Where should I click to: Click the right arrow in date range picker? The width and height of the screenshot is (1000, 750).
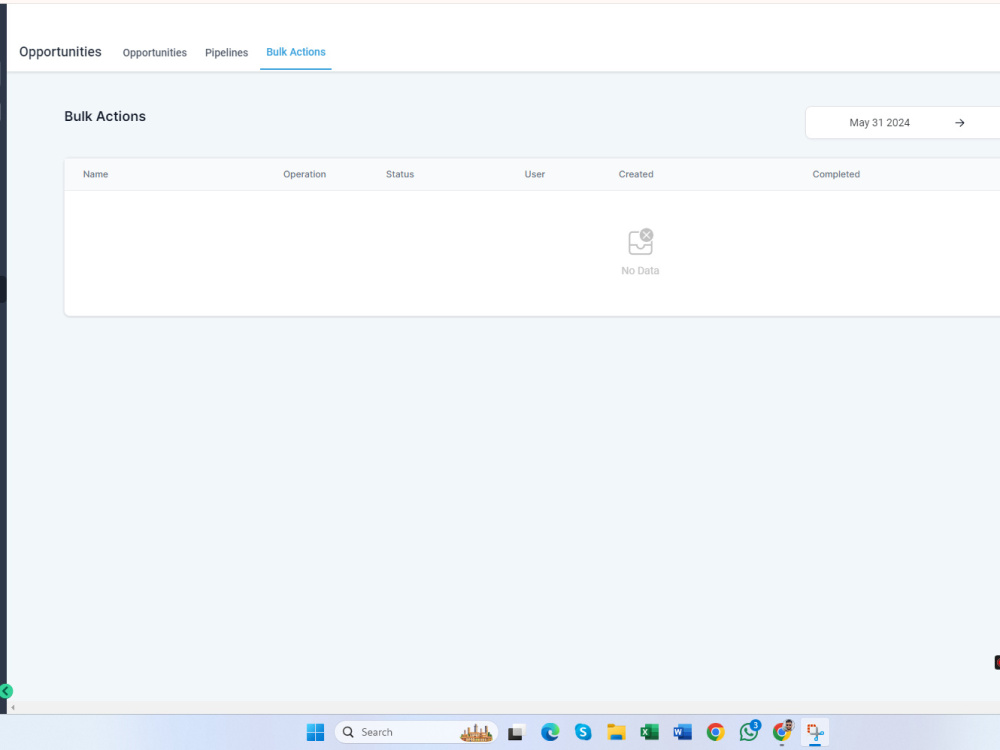[x=959, y=122]
